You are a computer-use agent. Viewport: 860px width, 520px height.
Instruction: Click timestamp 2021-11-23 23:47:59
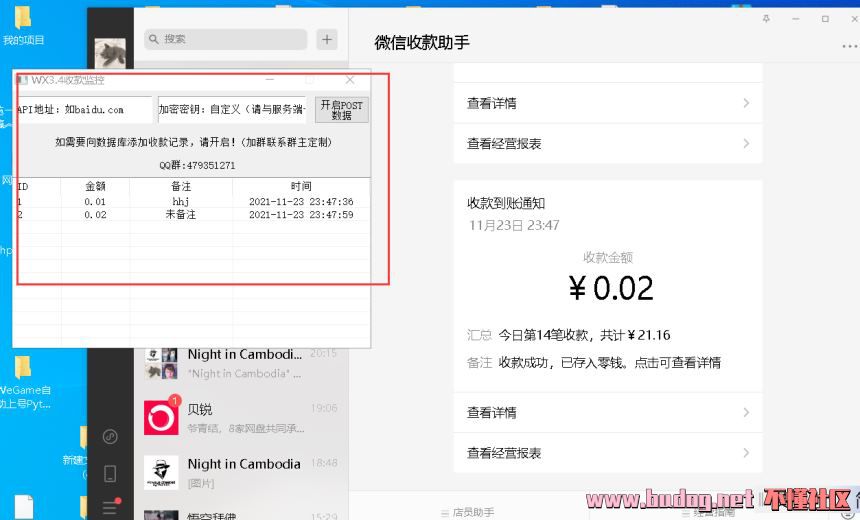pos(301,214)
